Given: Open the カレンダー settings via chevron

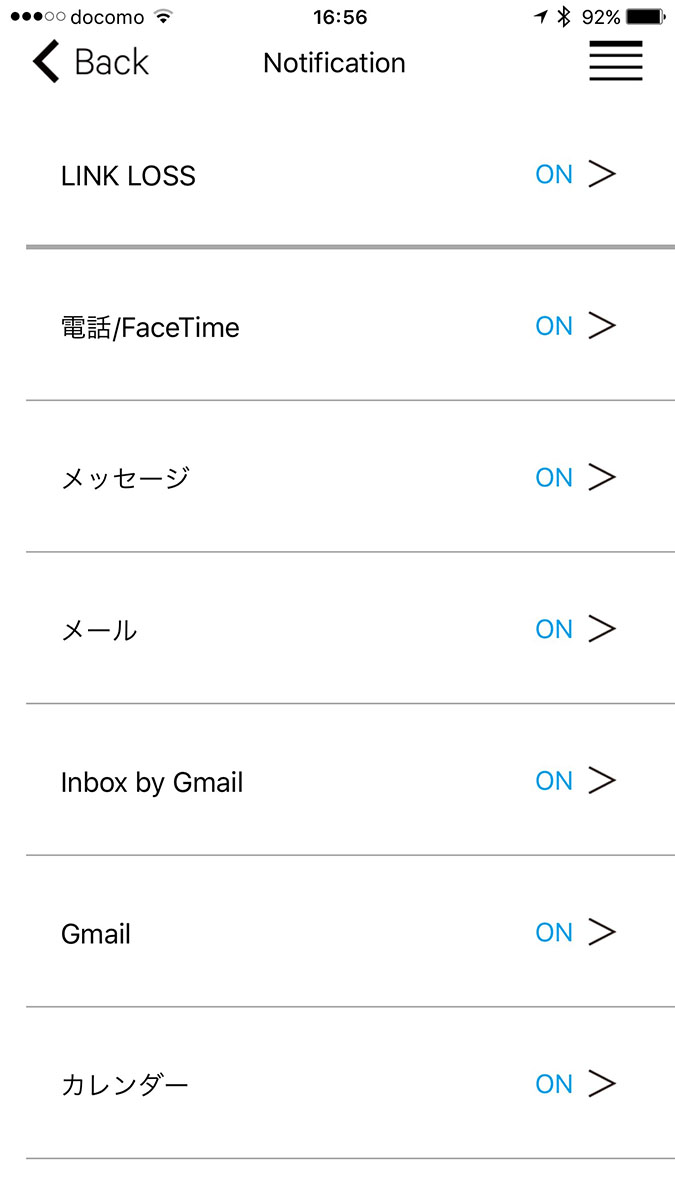Looking at the screenshot, I should [x=604, y=1083].
